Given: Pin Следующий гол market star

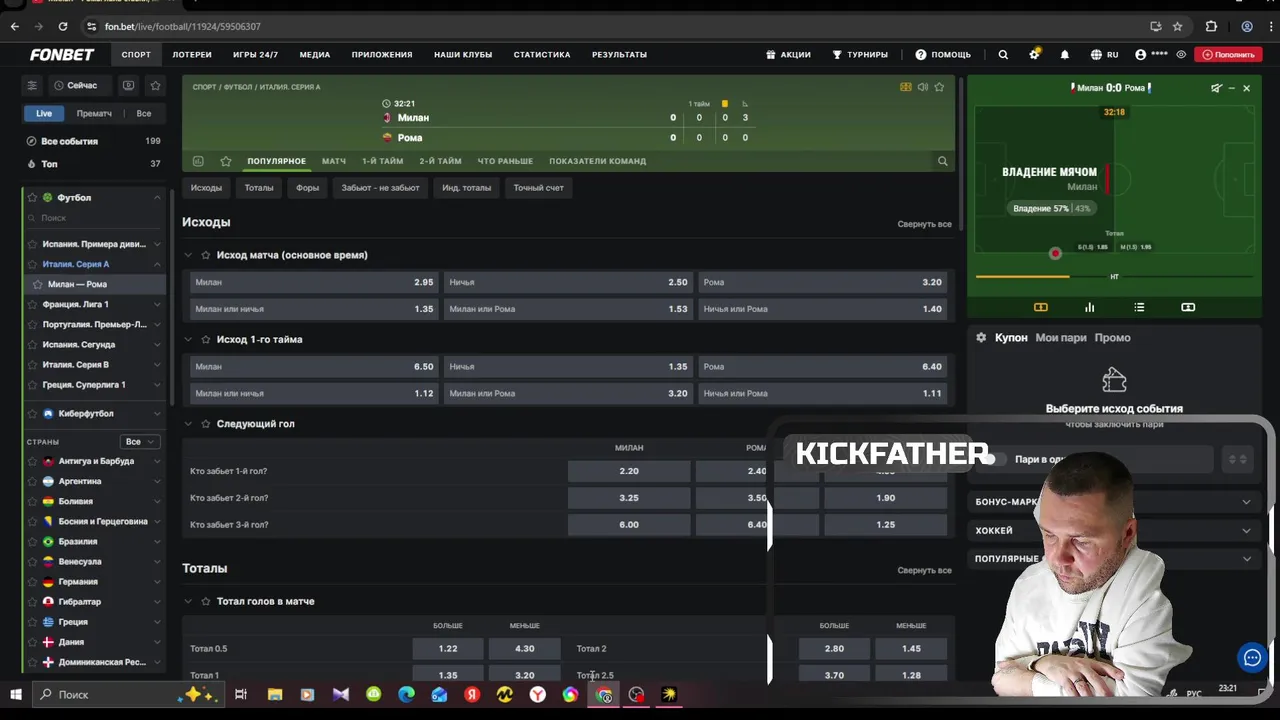Looking at the screenshot, I should click(x=206, y=424).
